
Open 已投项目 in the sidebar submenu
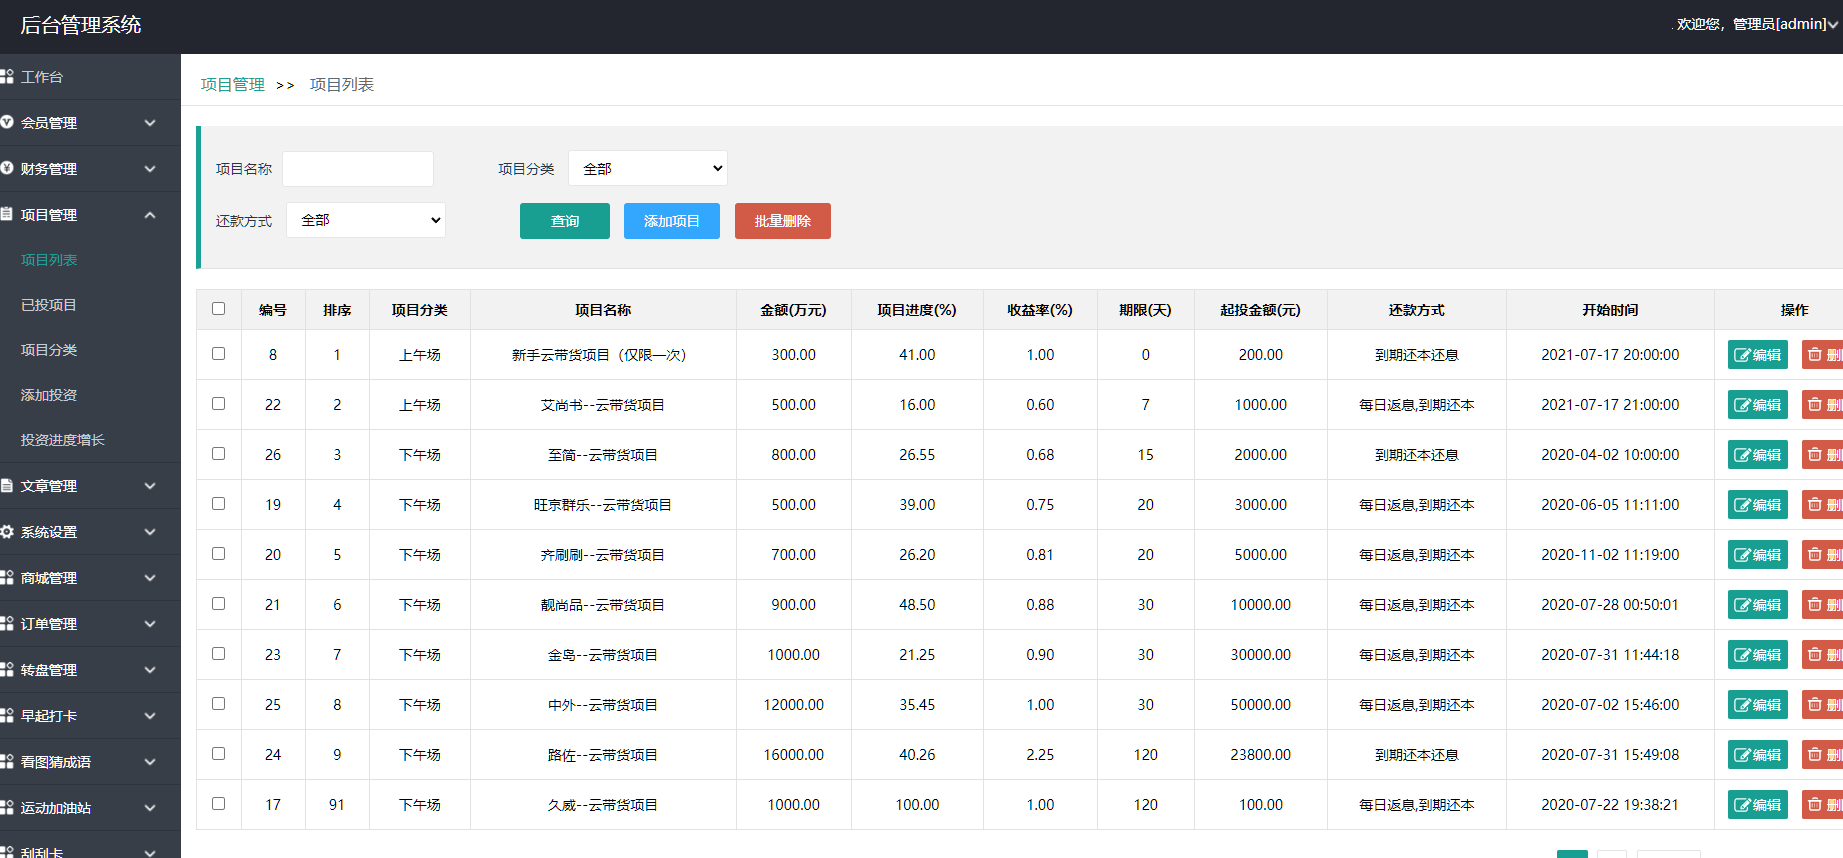coord(49,305)
